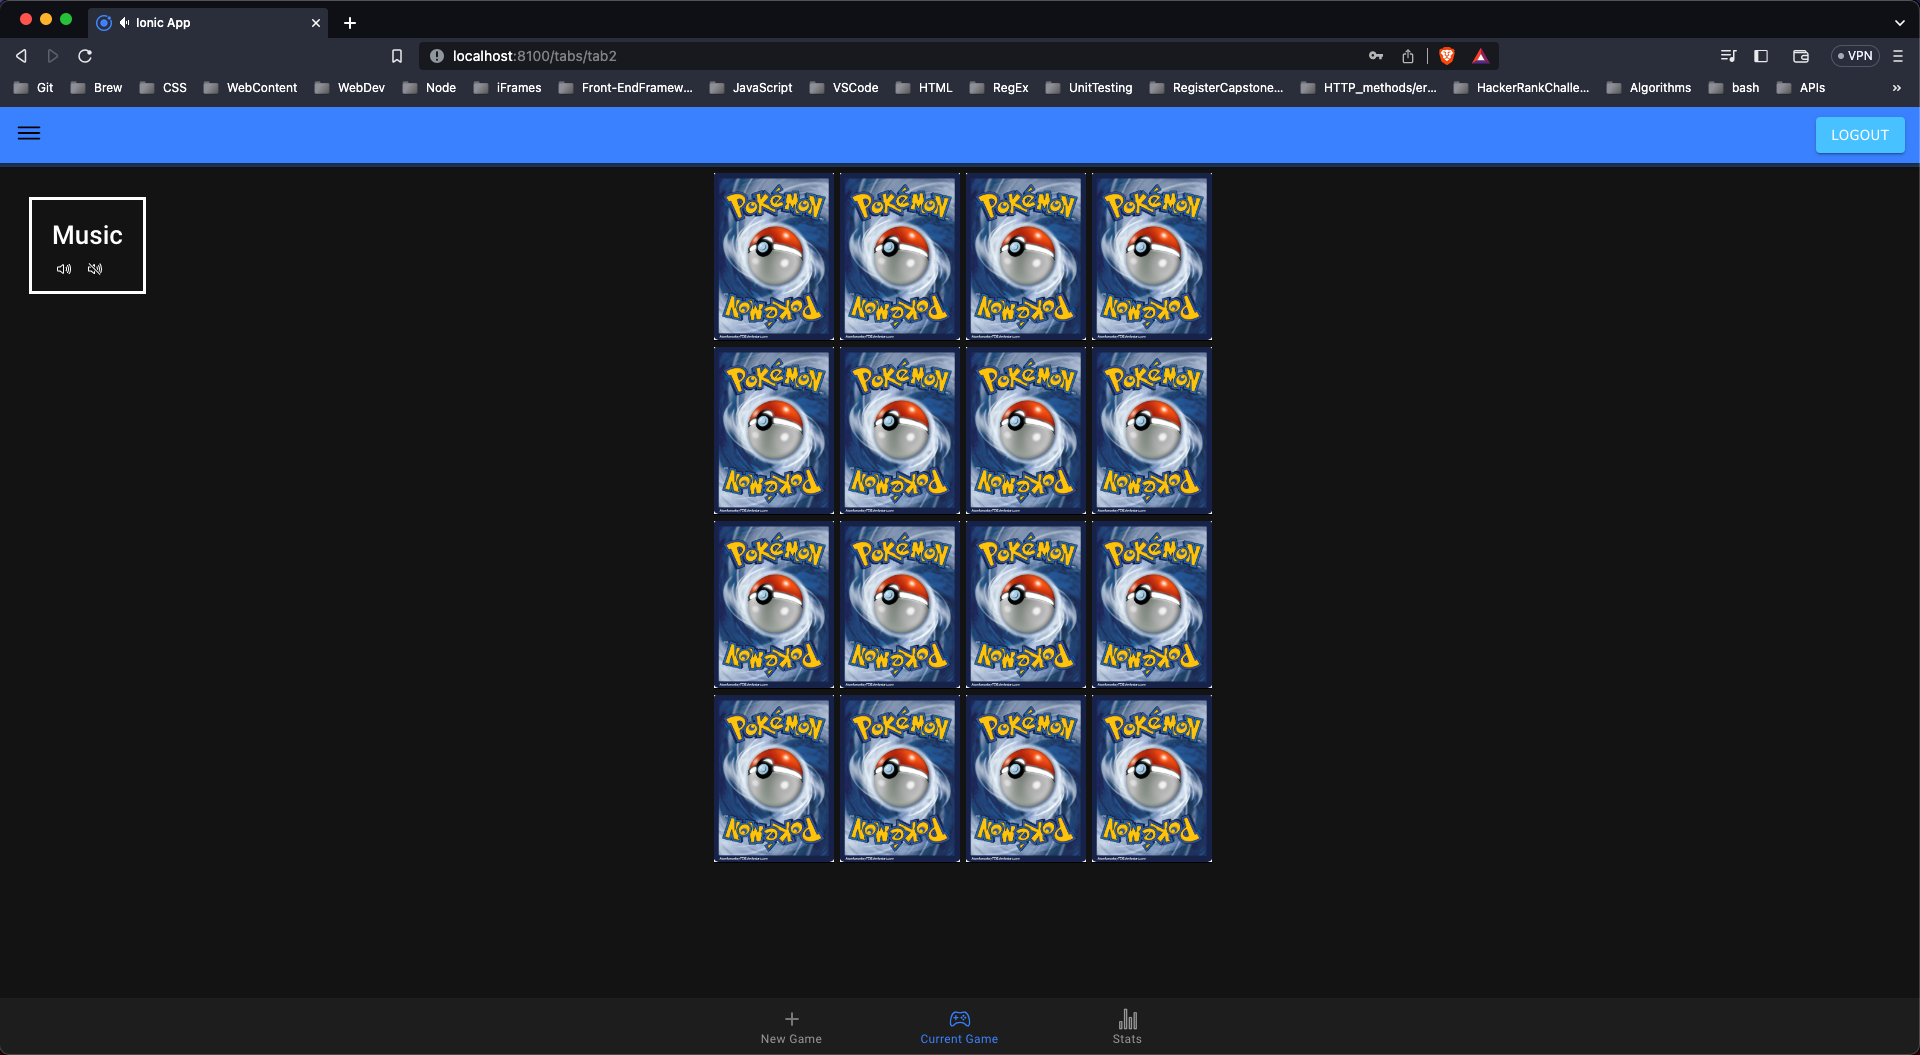Reload the page
Screen dimensions: 1920x1055
coord(85,56)
